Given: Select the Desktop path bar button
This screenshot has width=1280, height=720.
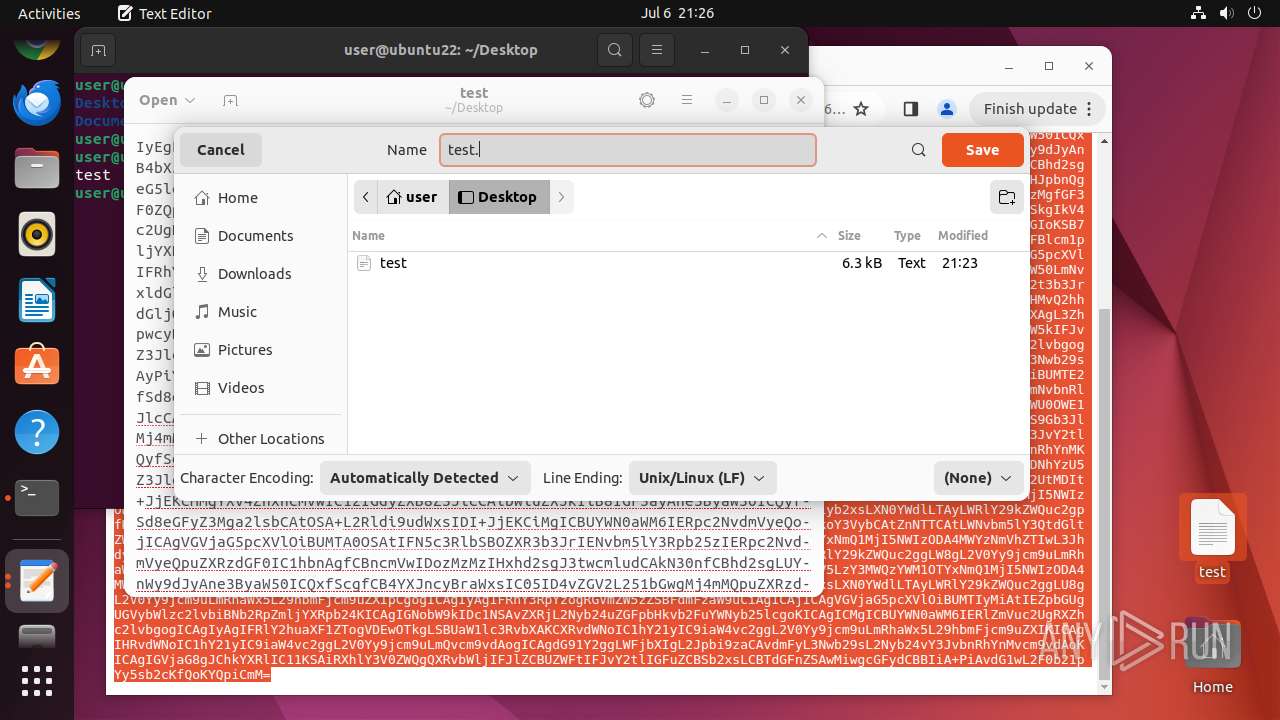Looking at the screenshot, I should tap(498, 197).
